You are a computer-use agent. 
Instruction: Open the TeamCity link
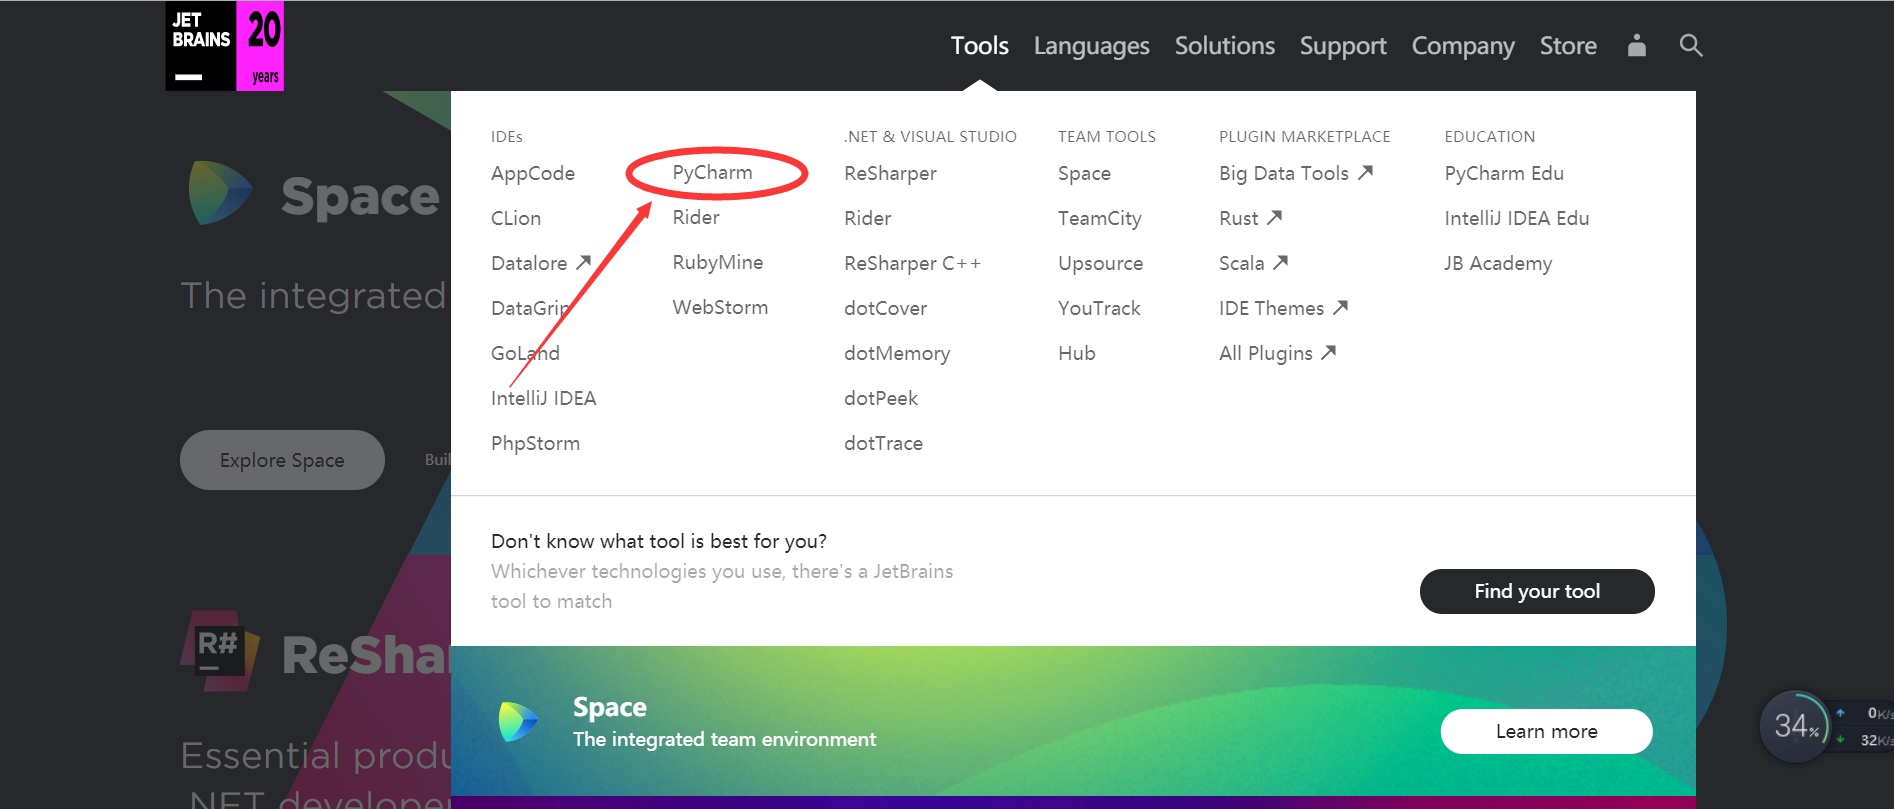pos(1099,218)
